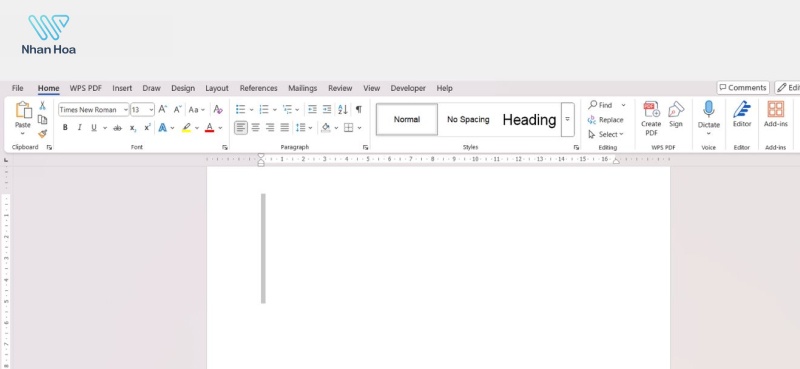This screenshot has height=369, width=800.
Task: Open the font color dropdown arrow
Action: 220,128
